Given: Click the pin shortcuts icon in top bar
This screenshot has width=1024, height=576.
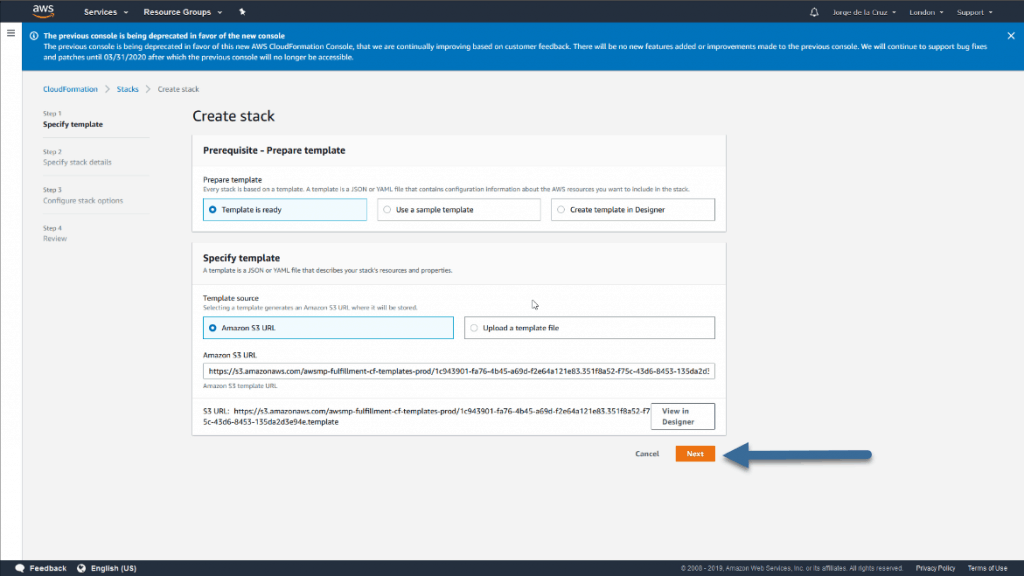Looking at the screenshot, I should click(242, 12).
